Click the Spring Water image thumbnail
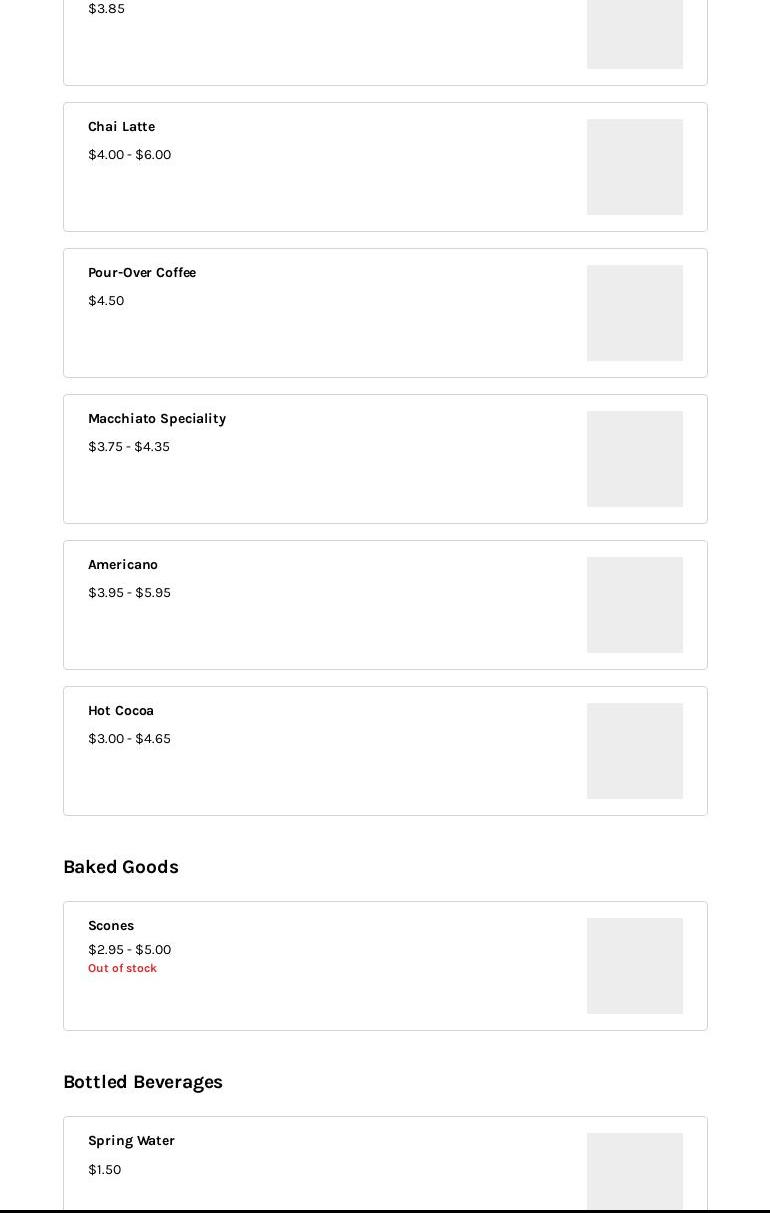Viewport: 770px width, 1213px height. (635, 1172)
